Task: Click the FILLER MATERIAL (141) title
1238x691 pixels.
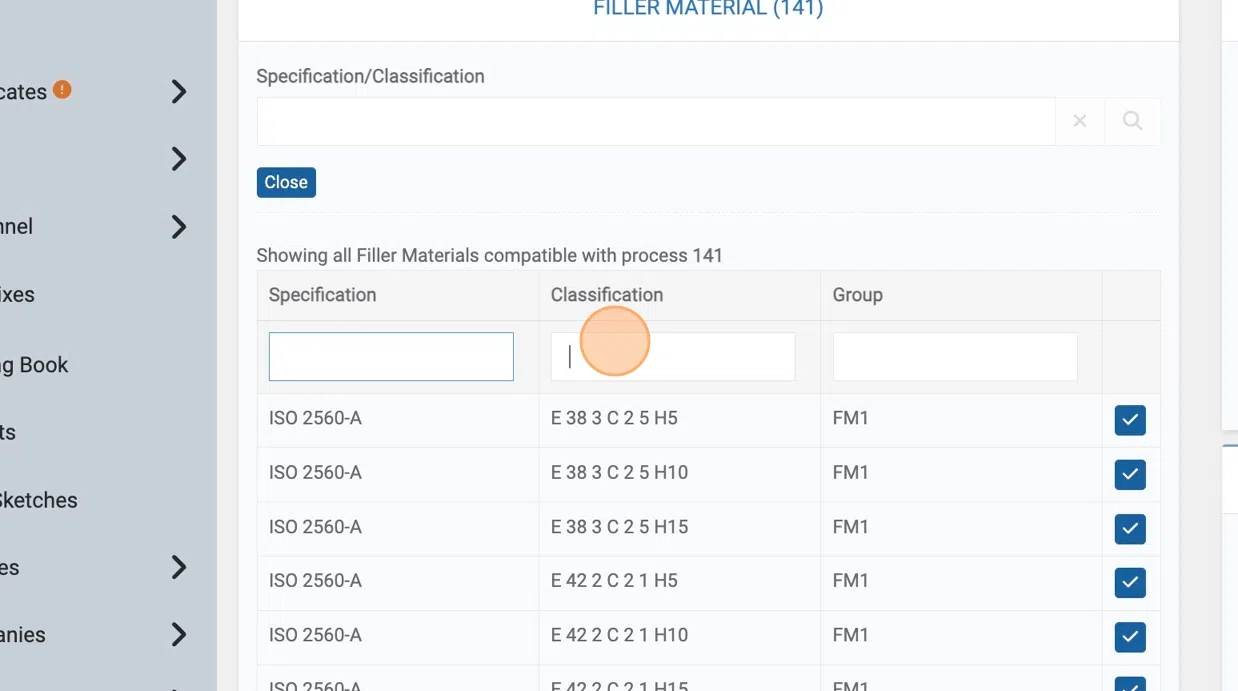Action: coord(708,9)
